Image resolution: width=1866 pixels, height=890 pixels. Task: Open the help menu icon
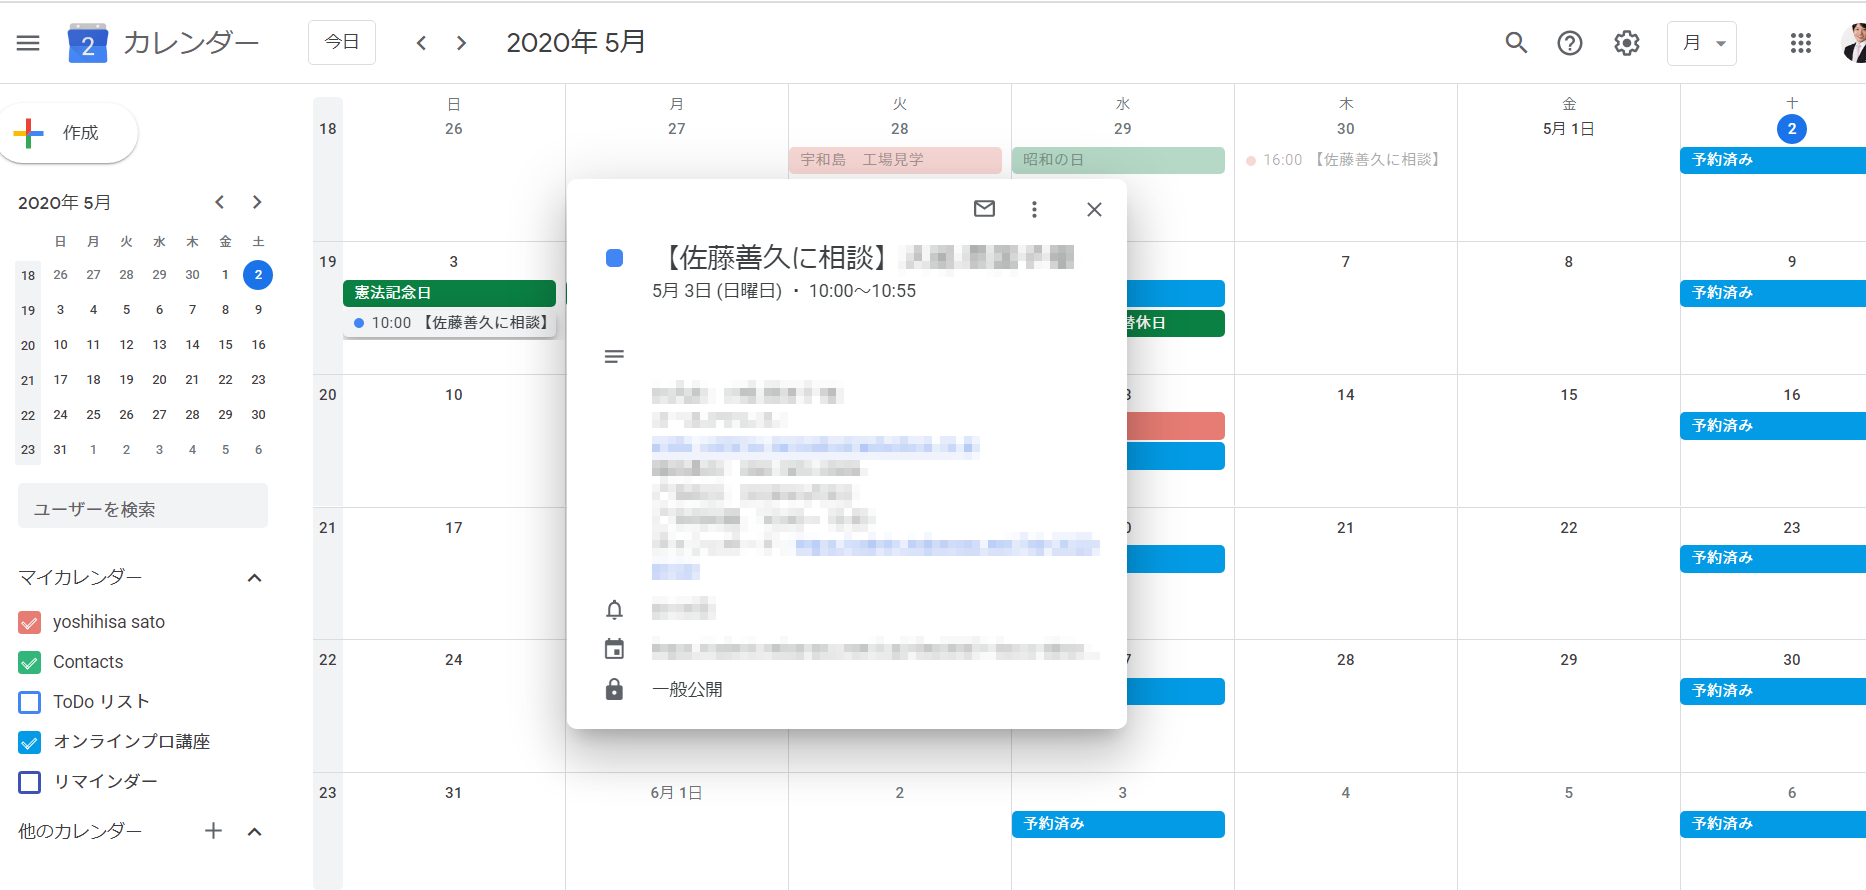point(1570,43)
